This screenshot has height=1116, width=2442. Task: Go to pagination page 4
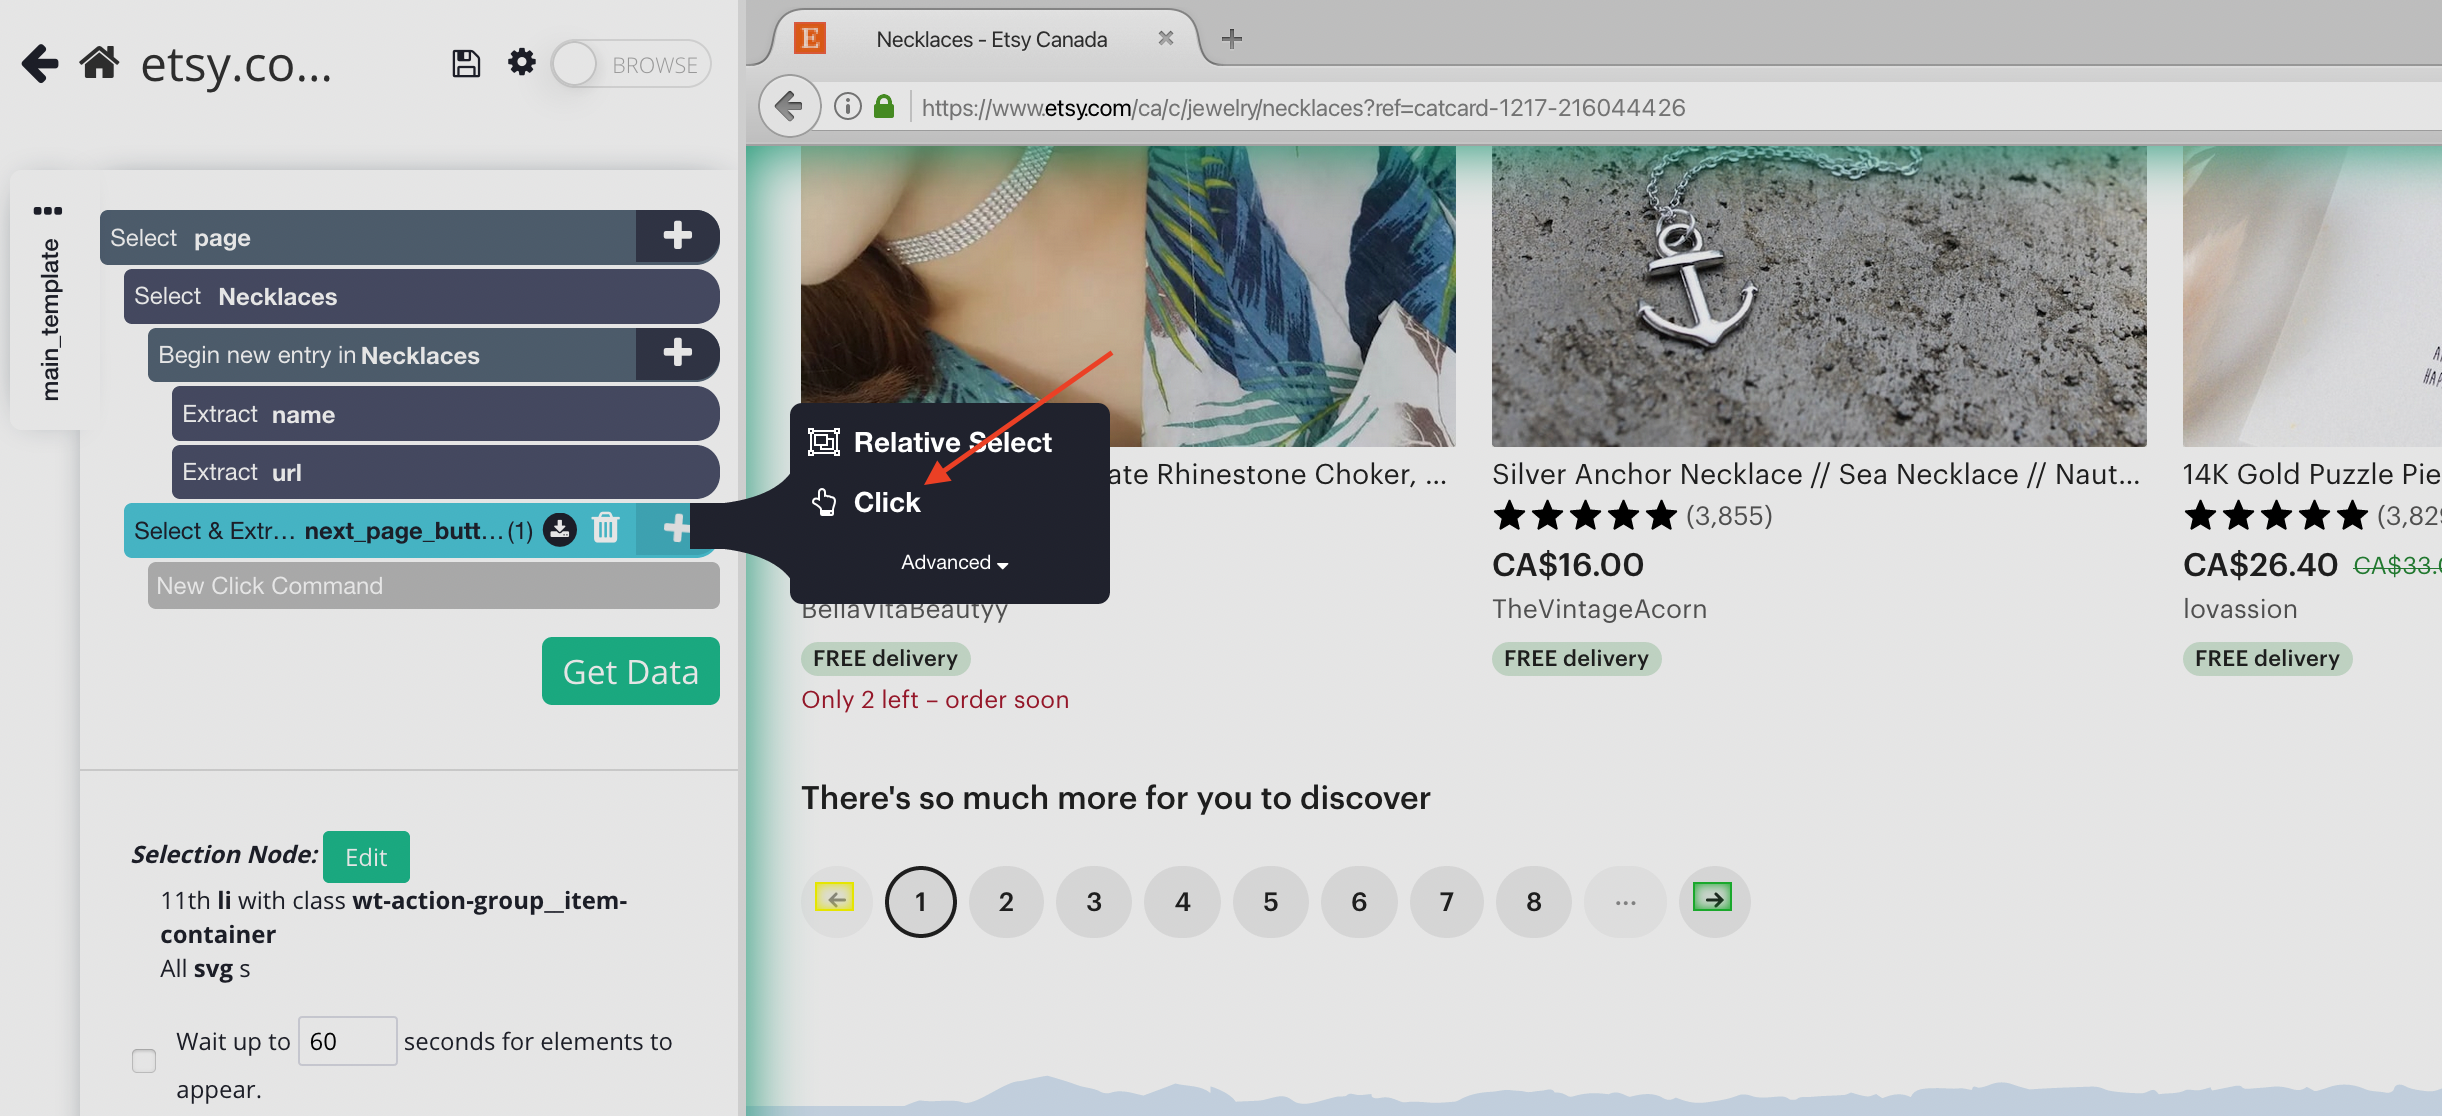click(1182, 901)
